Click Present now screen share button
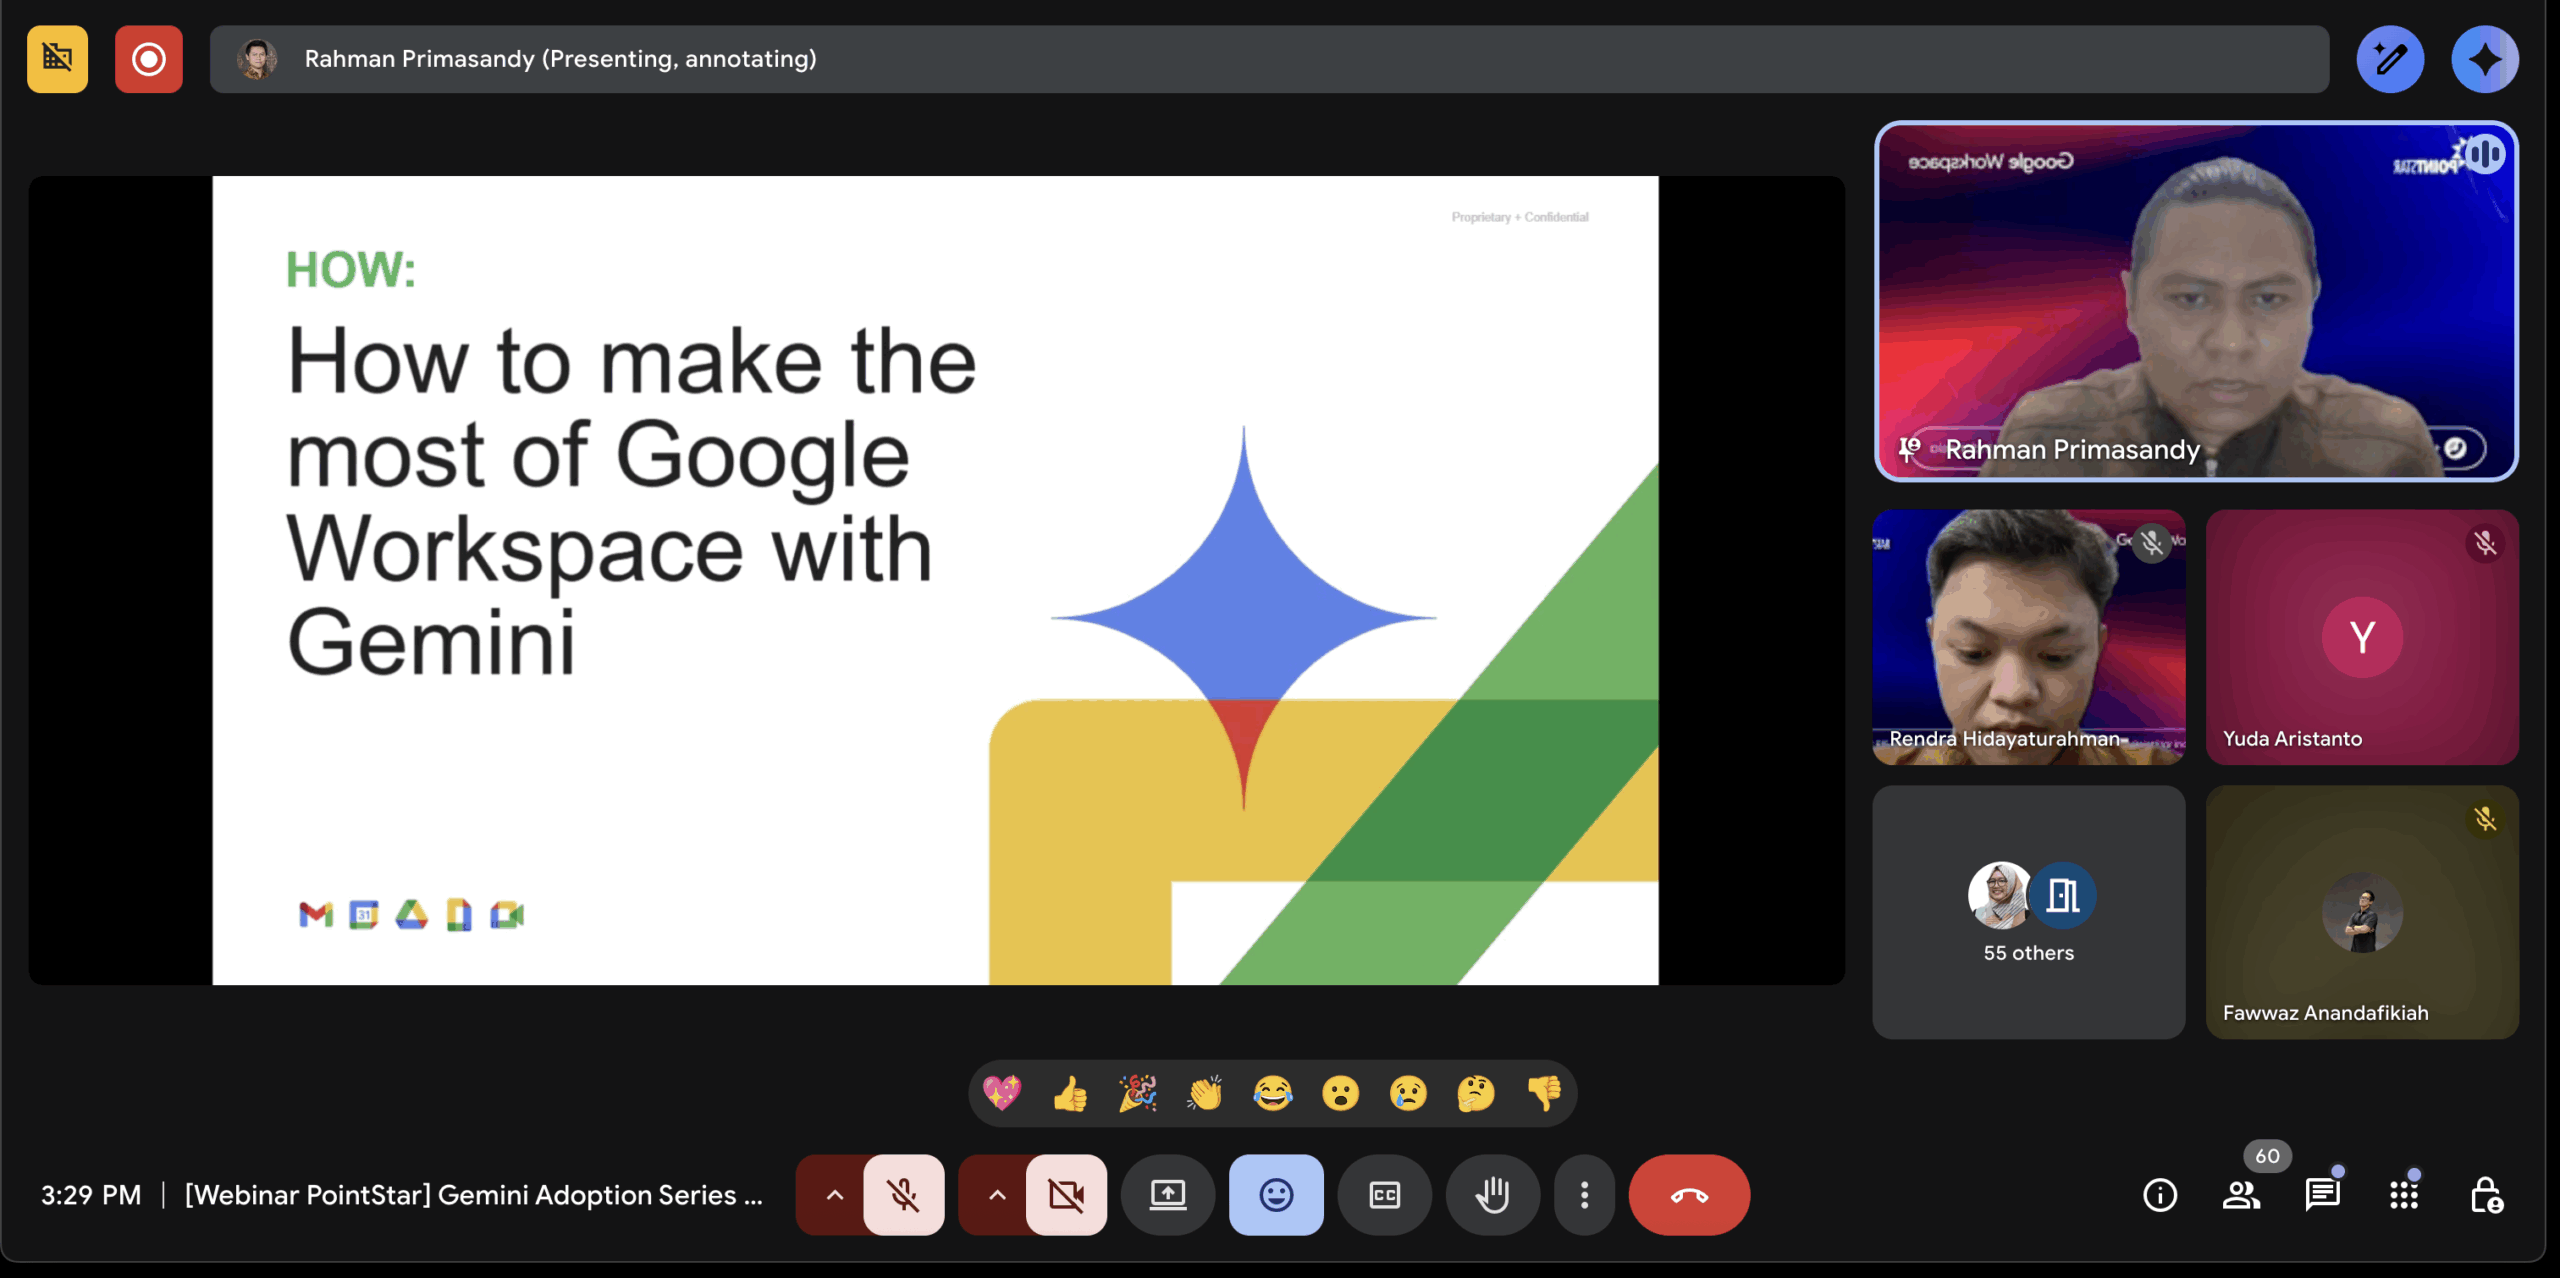This screenshot has width=2560, height=1278. point(1167,1195)
